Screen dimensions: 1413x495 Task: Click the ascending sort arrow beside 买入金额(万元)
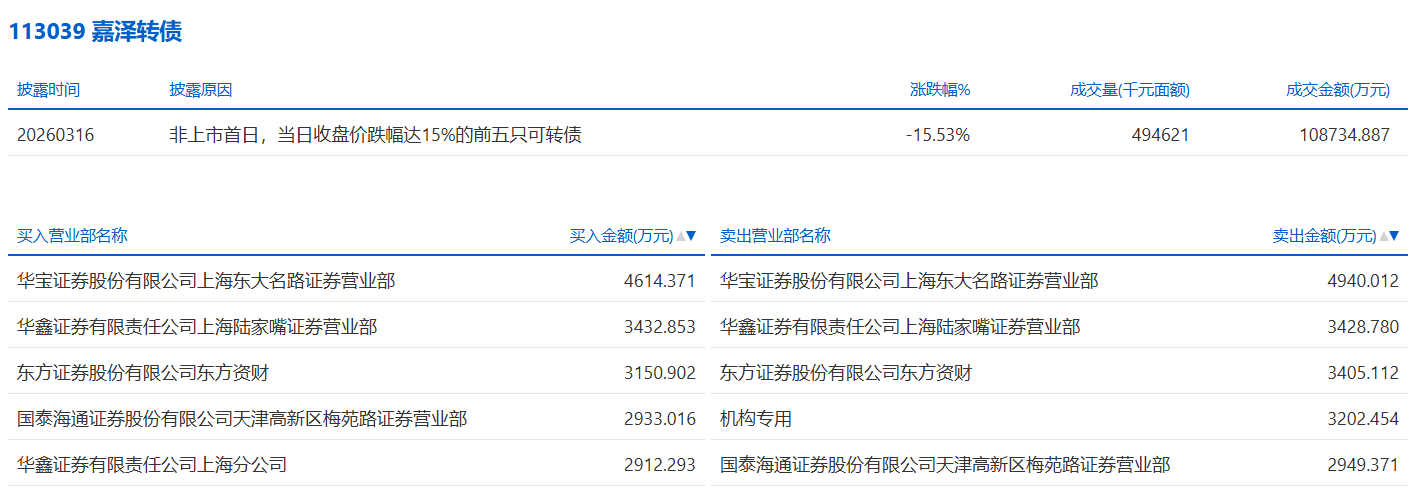pos(680,236)
